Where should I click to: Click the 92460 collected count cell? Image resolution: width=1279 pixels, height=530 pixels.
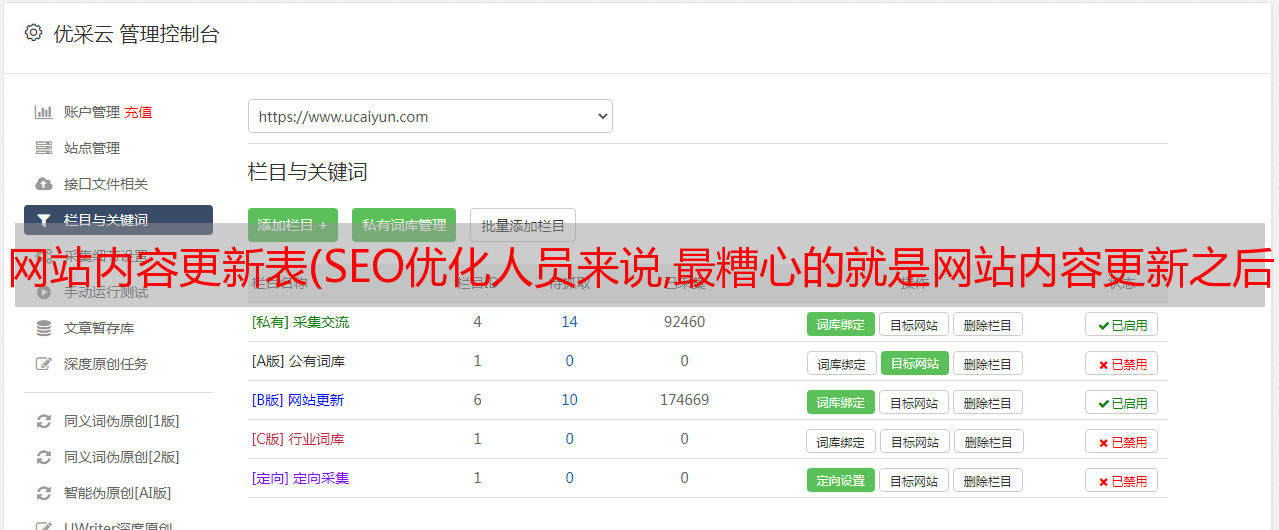684,322
